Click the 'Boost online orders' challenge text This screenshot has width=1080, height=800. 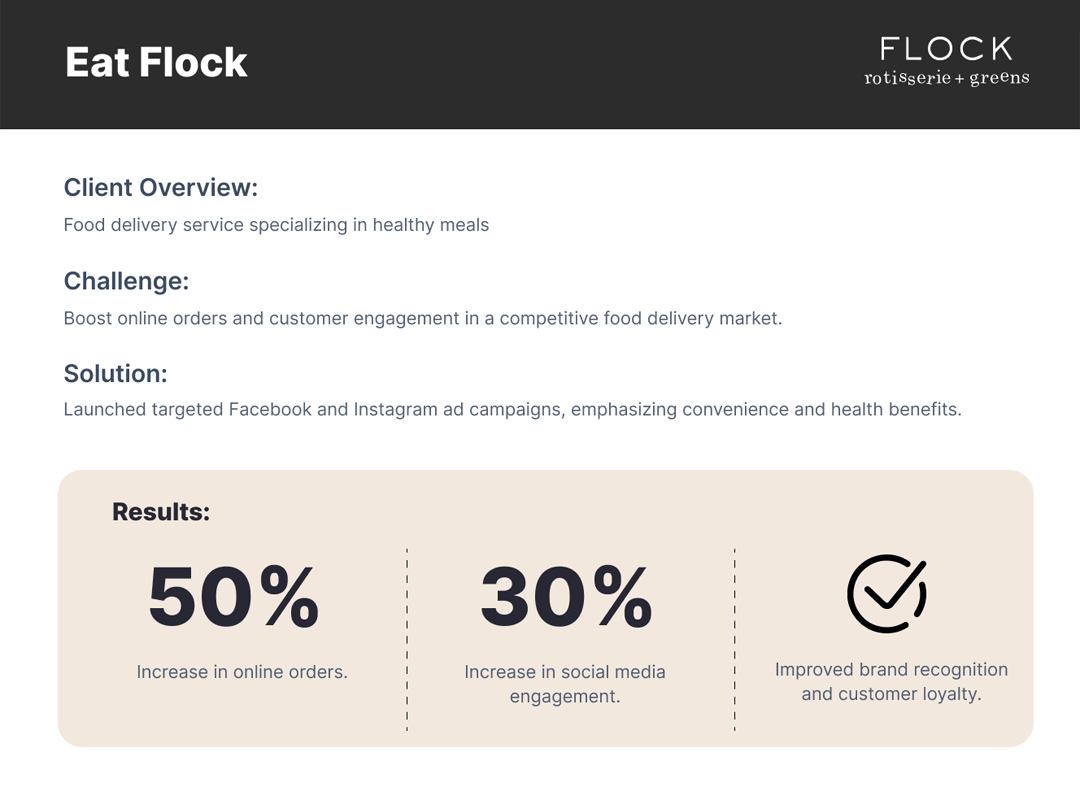pos(423,318)
